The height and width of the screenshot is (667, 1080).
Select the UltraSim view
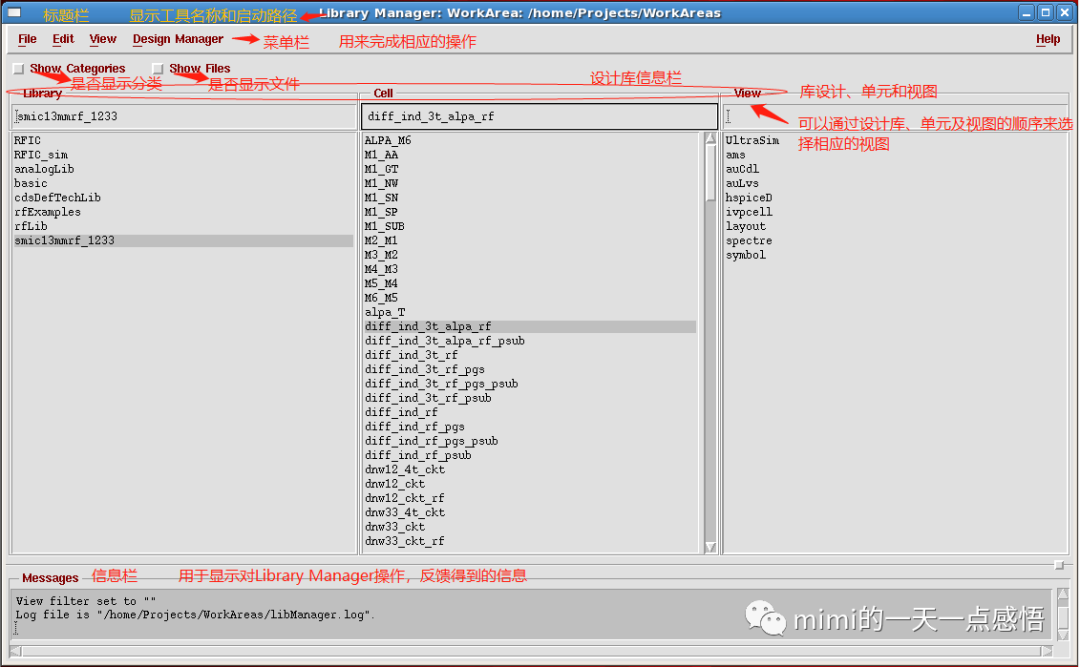point(752,141)
